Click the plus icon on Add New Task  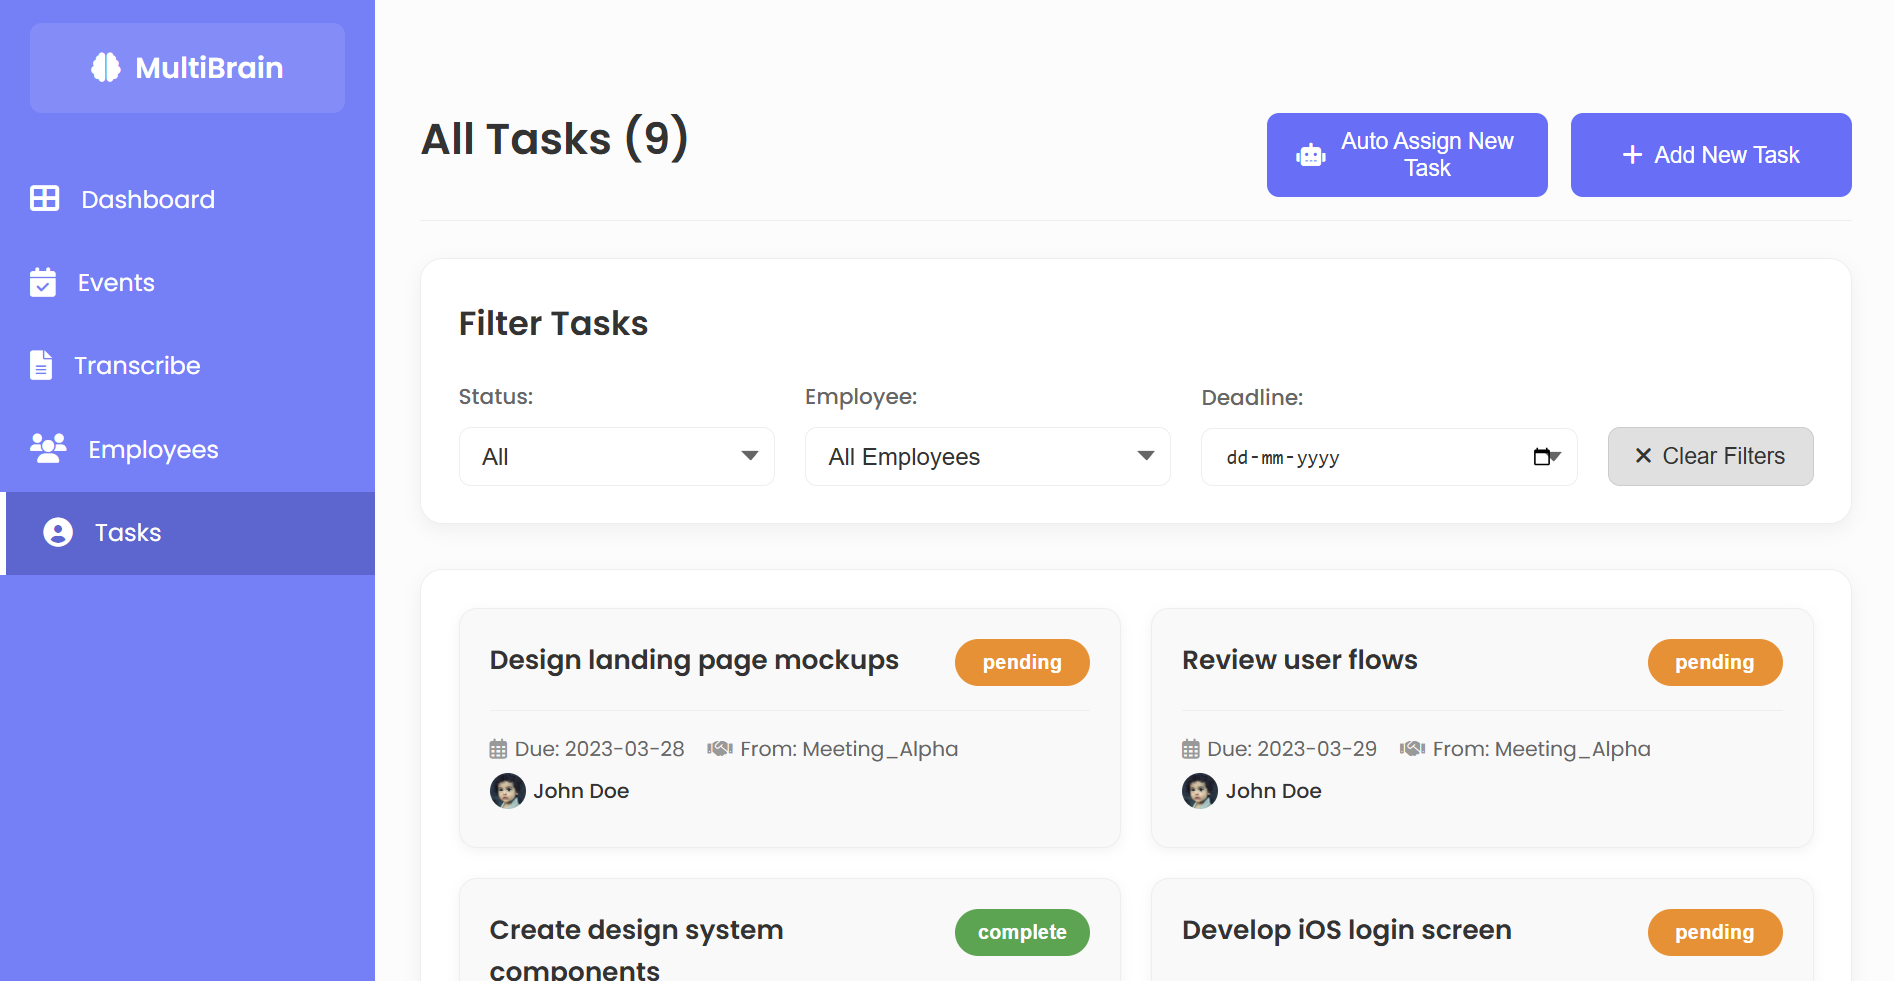(1632, 155)
